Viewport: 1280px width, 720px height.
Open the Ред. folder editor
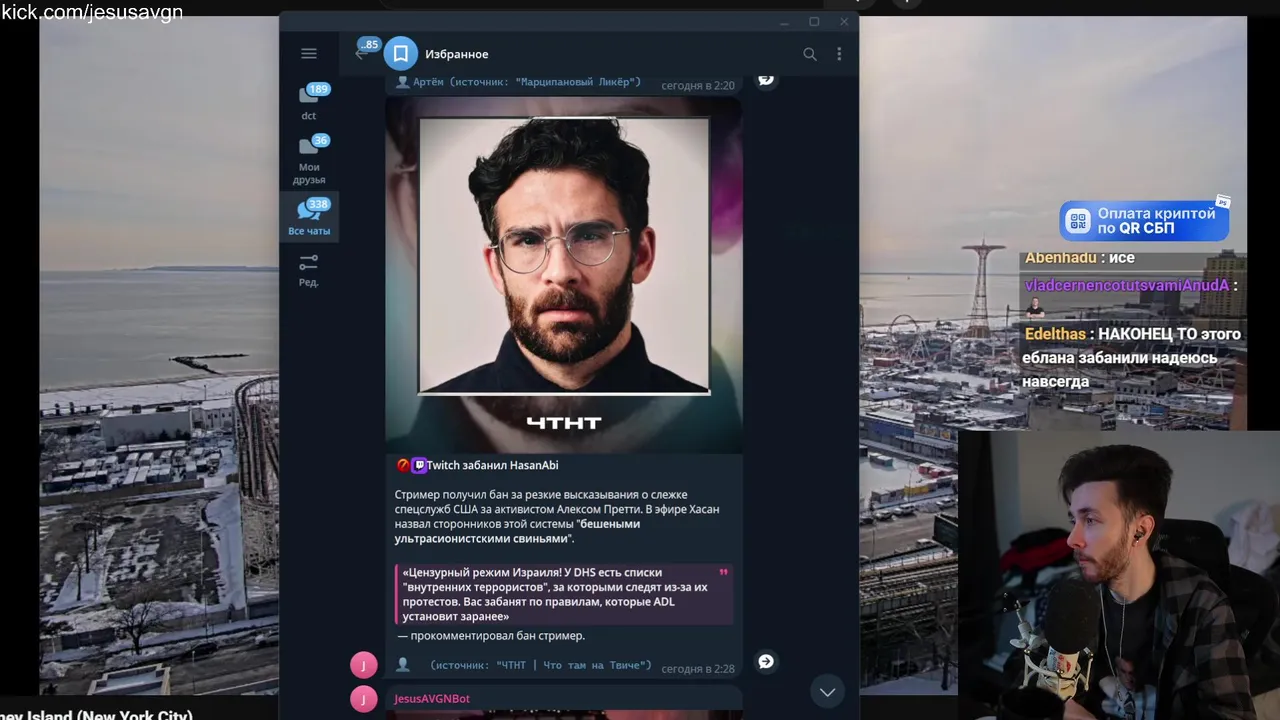[x=309, y=269]
